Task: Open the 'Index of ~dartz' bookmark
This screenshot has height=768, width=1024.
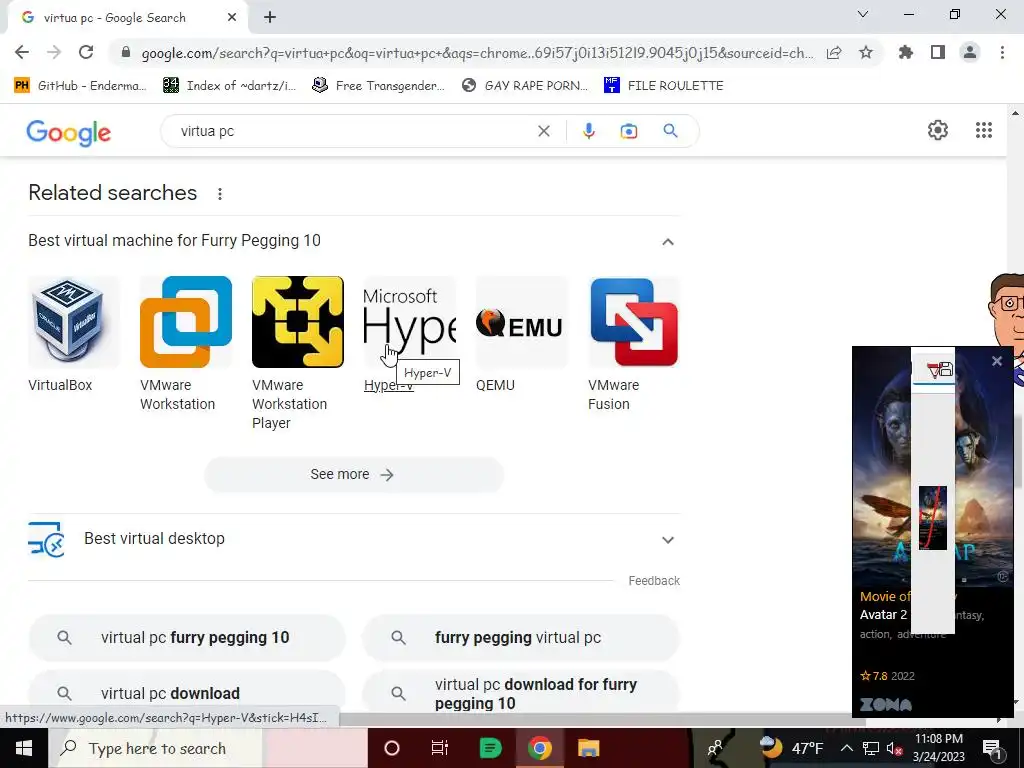Action: point(229,86)
